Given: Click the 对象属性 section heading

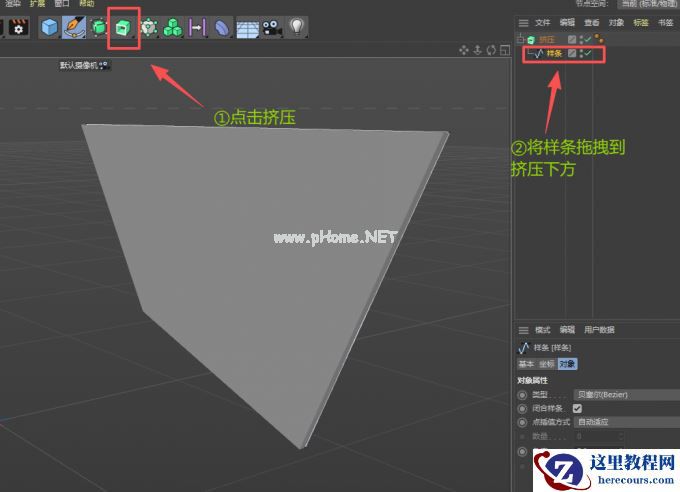Looking at the screenshot, I should 533,380.
